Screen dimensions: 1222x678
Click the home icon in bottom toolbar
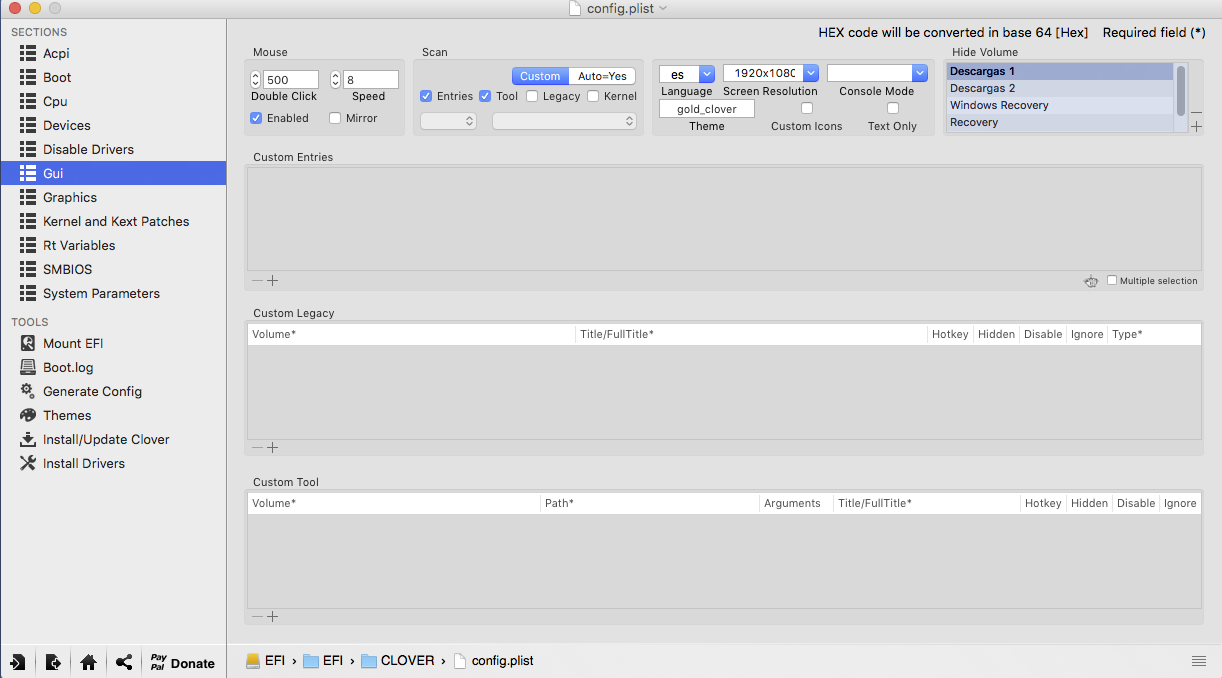pyautogui.click(x=89, y=662)
